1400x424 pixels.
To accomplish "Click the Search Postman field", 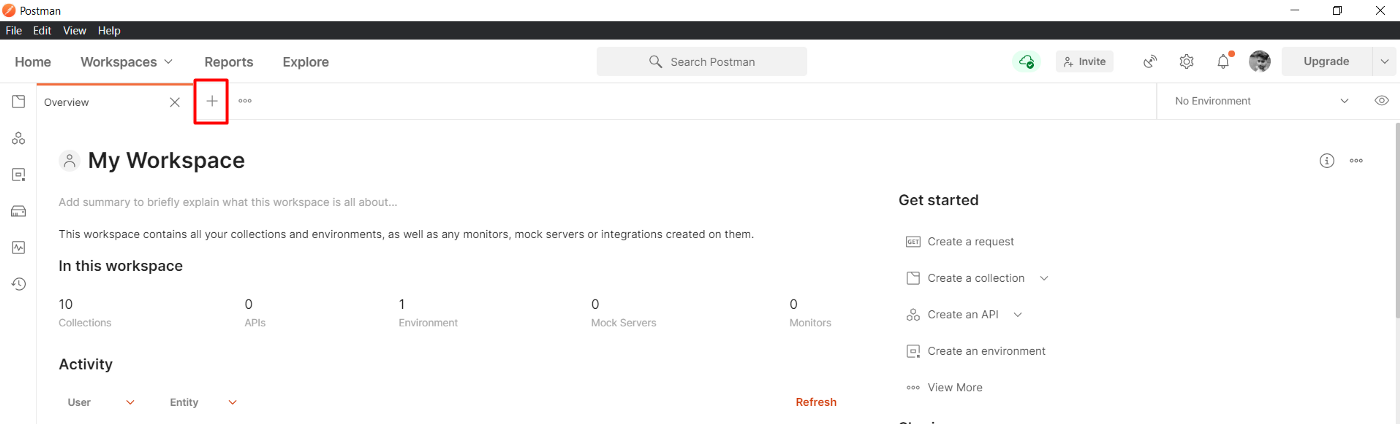I will (702, 62).
